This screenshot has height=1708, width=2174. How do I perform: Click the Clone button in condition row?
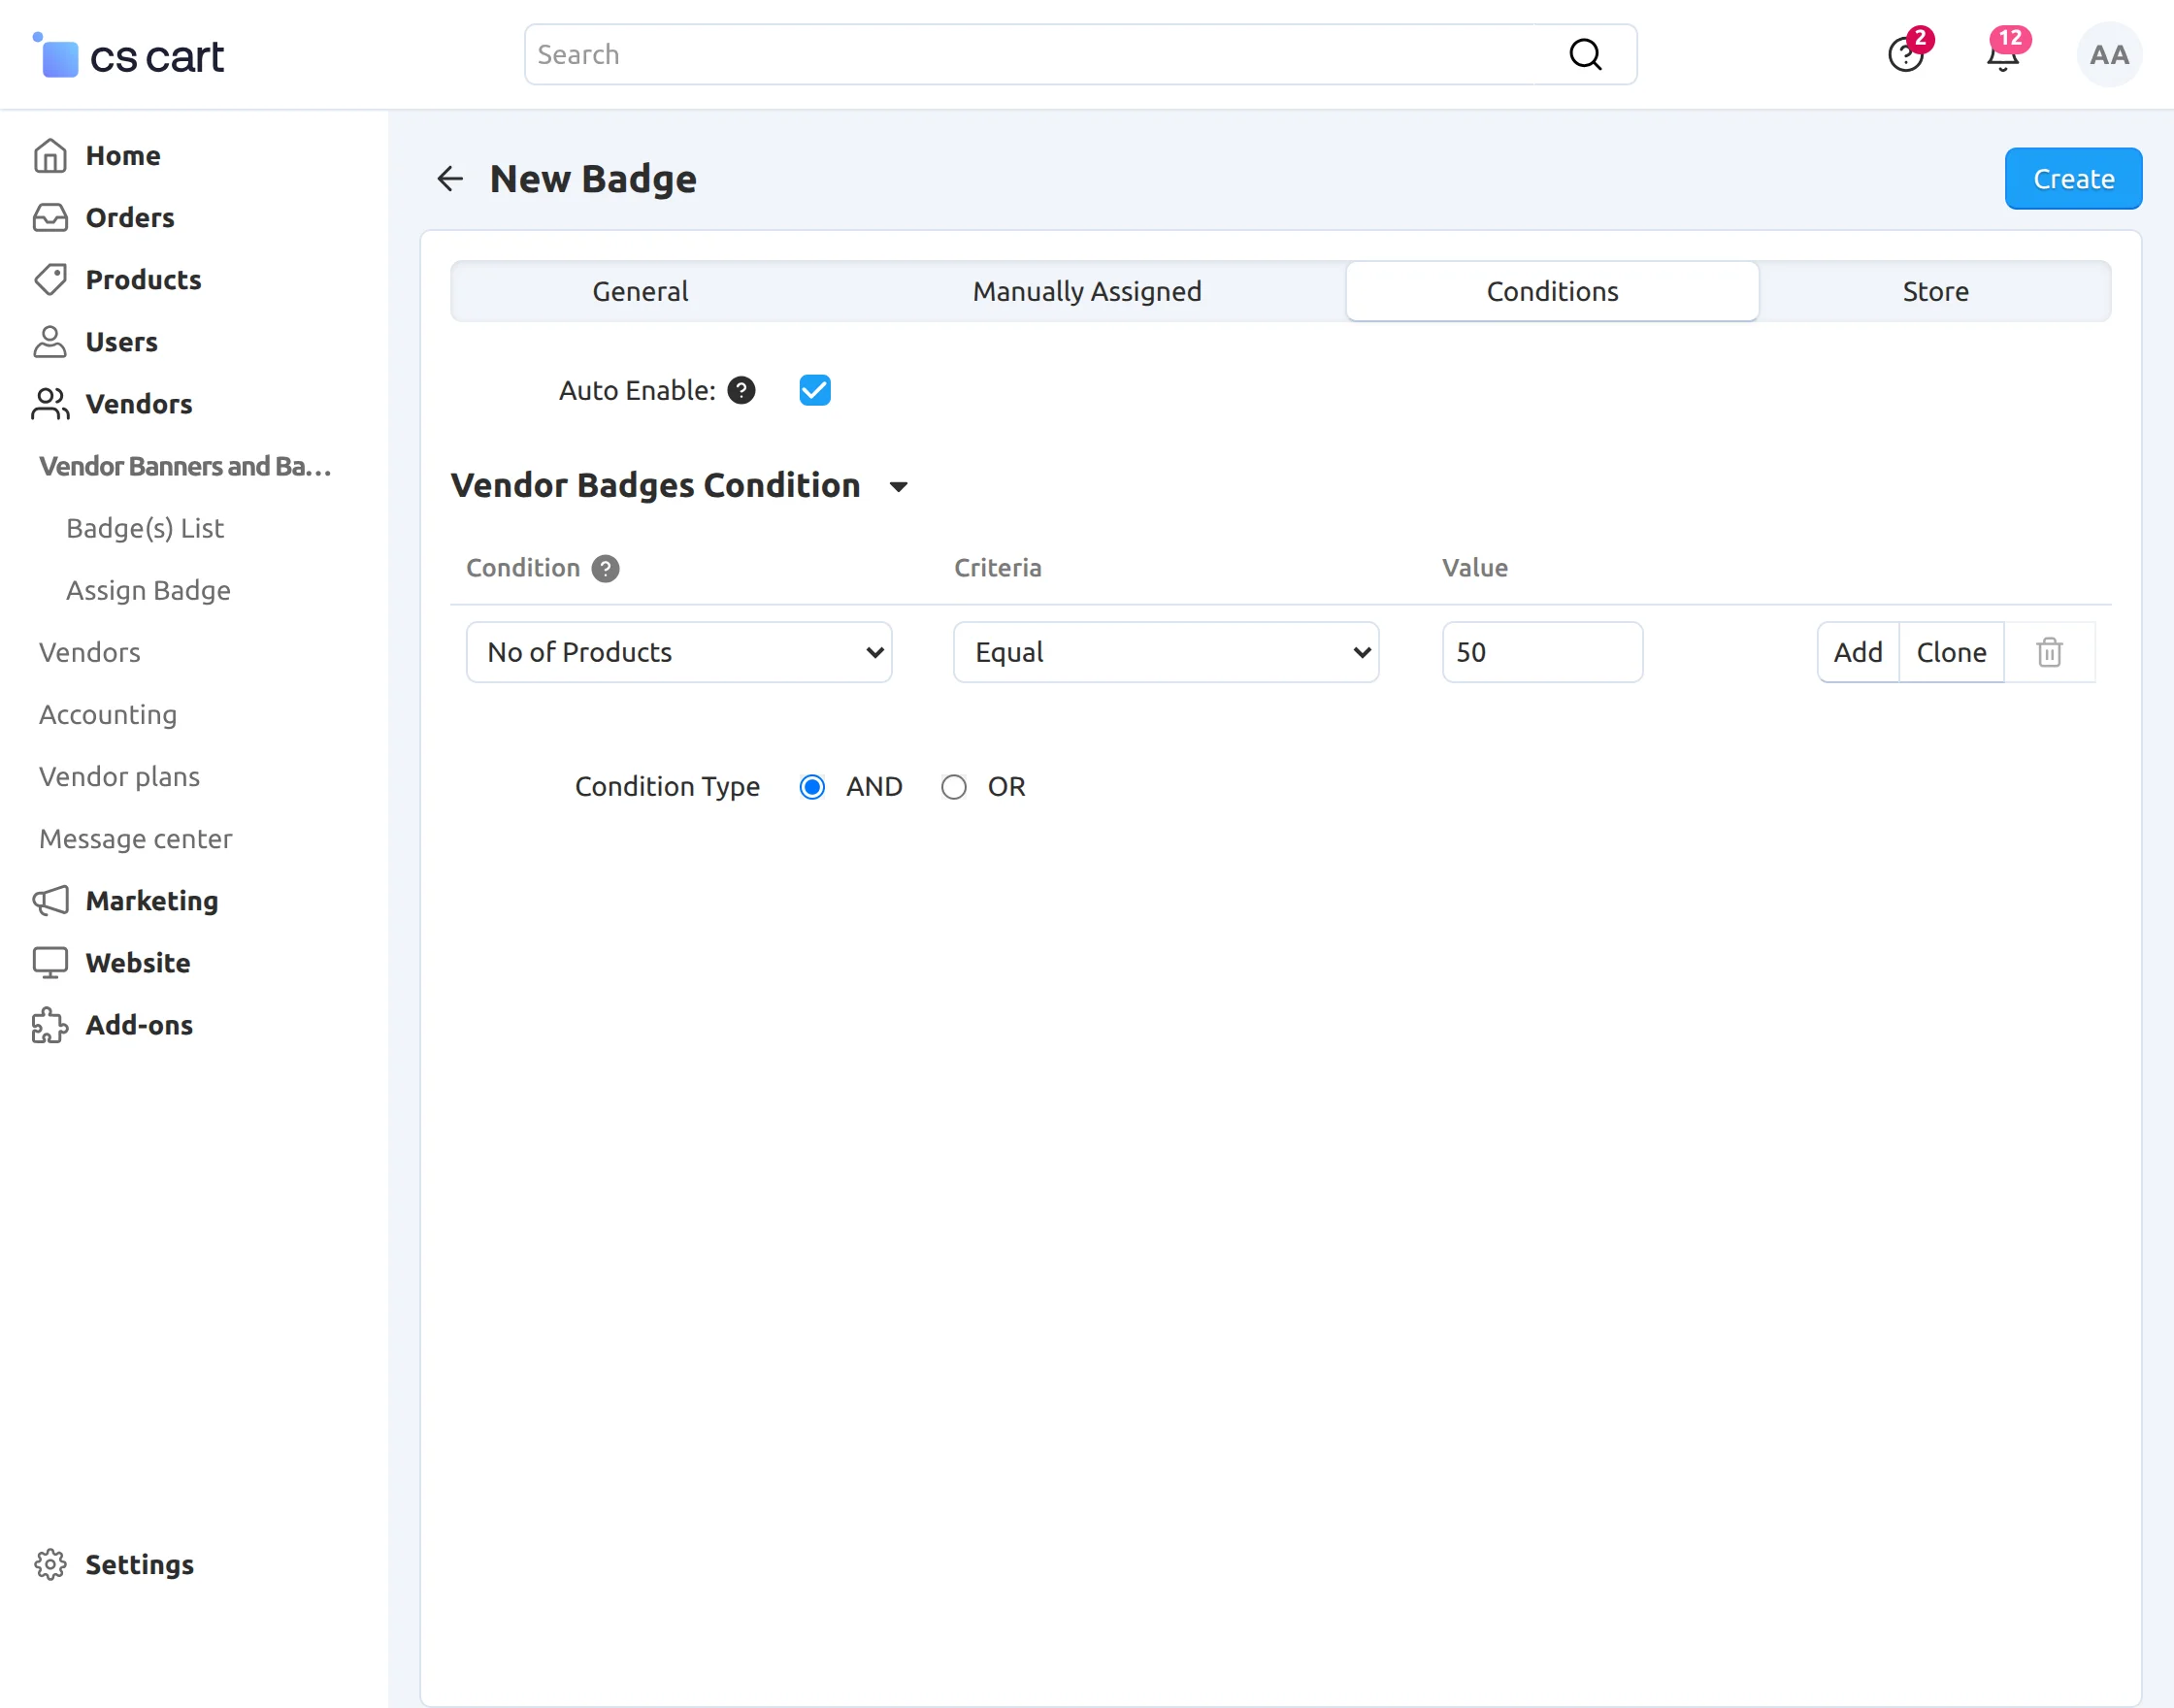pyautogui.click(x=1950, y=652)
